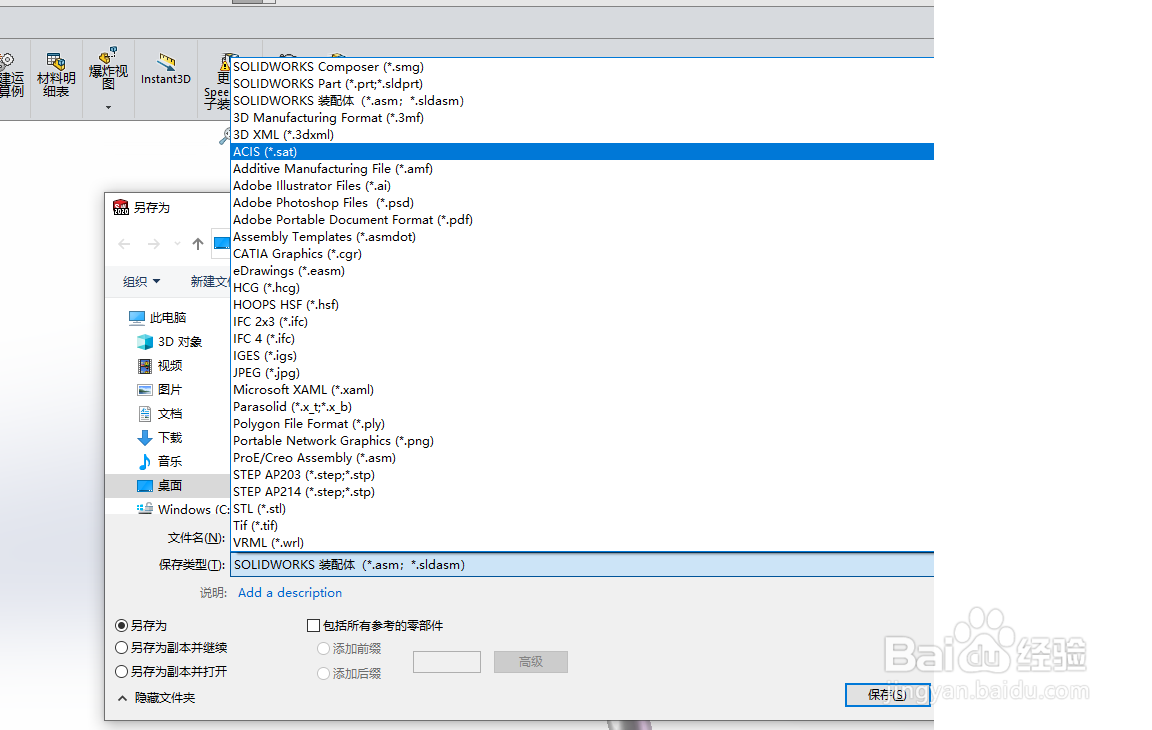
Task: Select the 音乐 folder in the sidebar
Action: point(160,461)
